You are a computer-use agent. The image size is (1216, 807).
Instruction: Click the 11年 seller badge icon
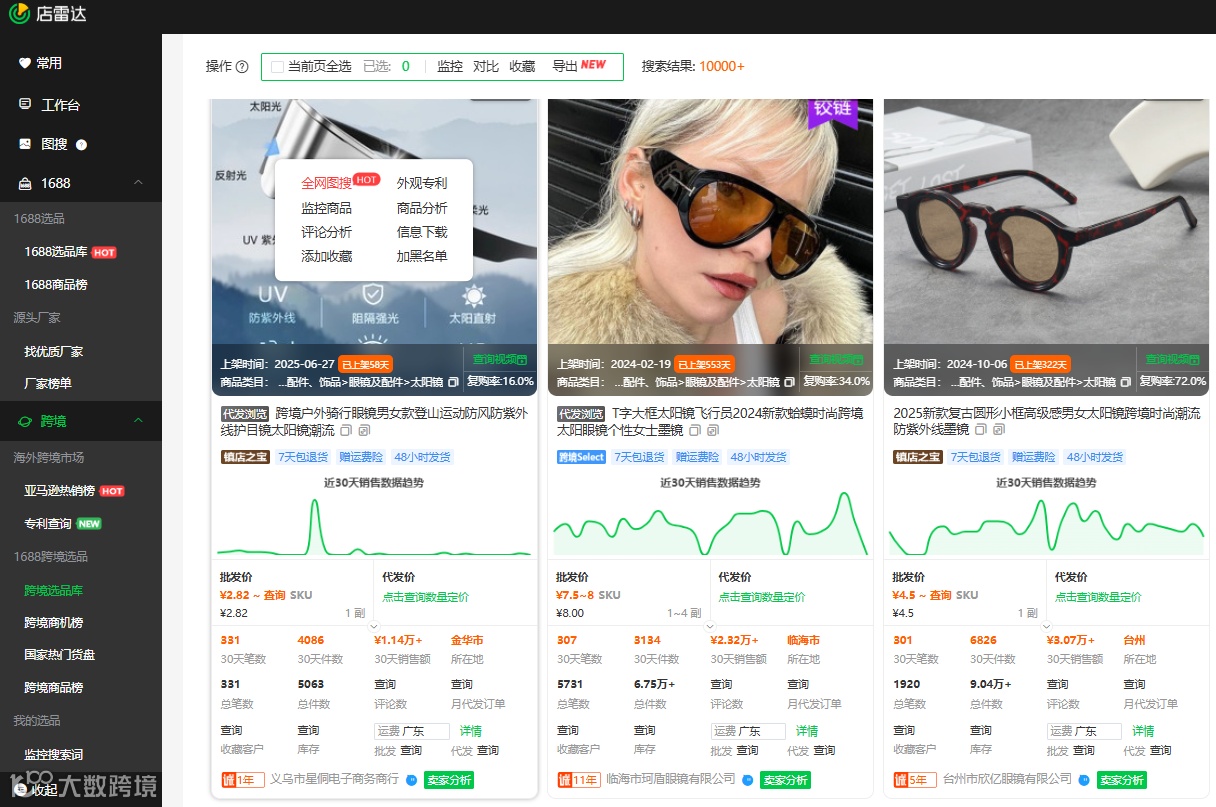579,780
